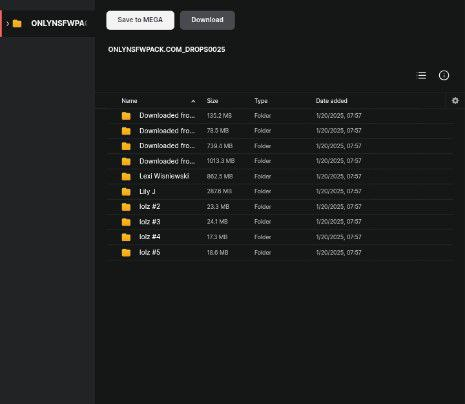Select 'Downloaded fro...' name in 739.4 MB row
Image resolution: width=465 pixels, height=404 pixels.
tap(167, 146)
